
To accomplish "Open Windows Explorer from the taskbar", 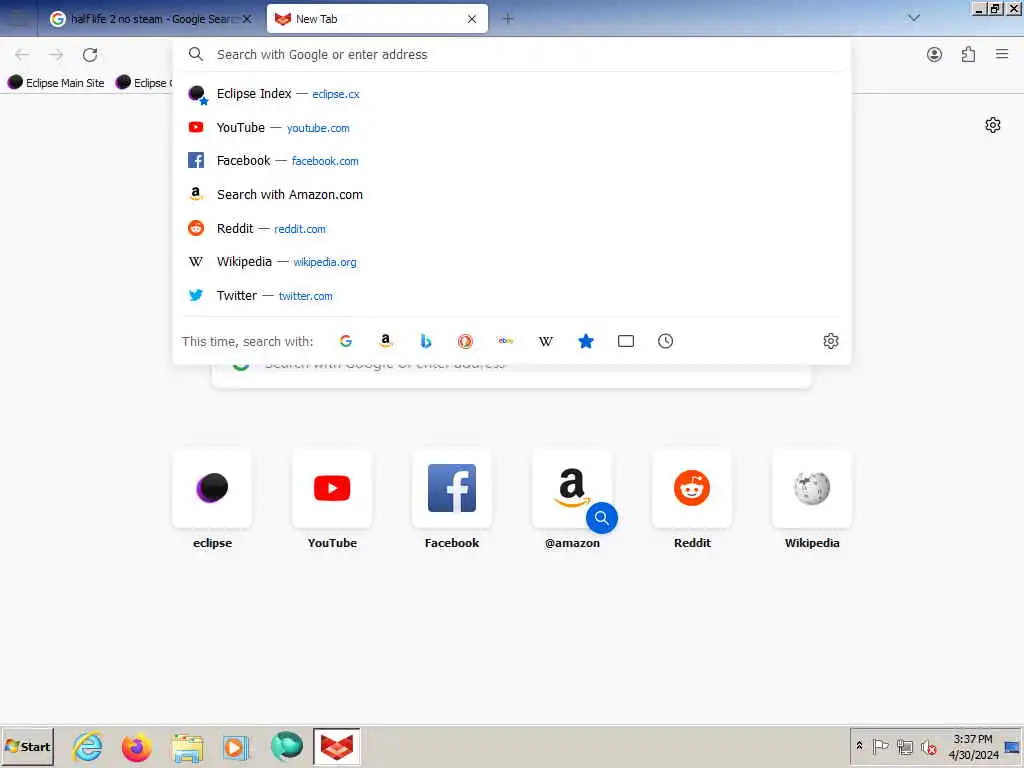I will (187, 746).
